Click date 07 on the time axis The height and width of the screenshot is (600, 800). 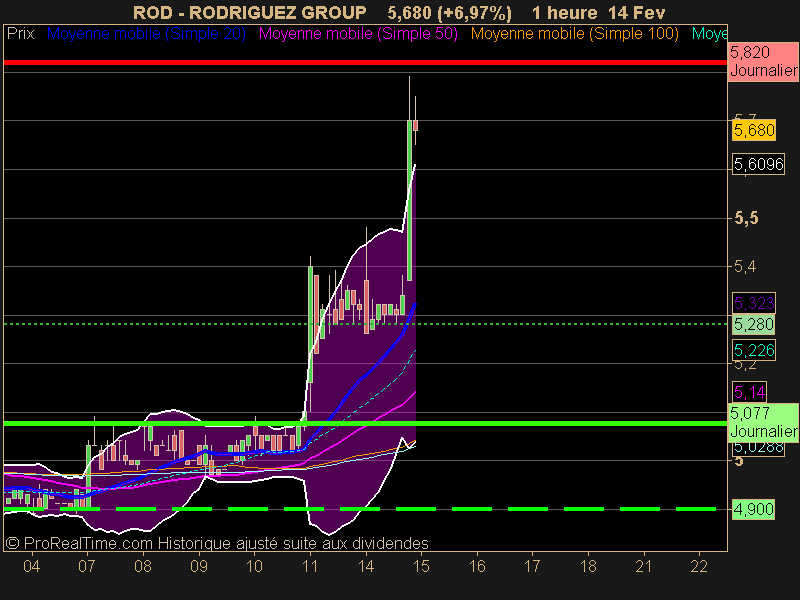[87, 566]
